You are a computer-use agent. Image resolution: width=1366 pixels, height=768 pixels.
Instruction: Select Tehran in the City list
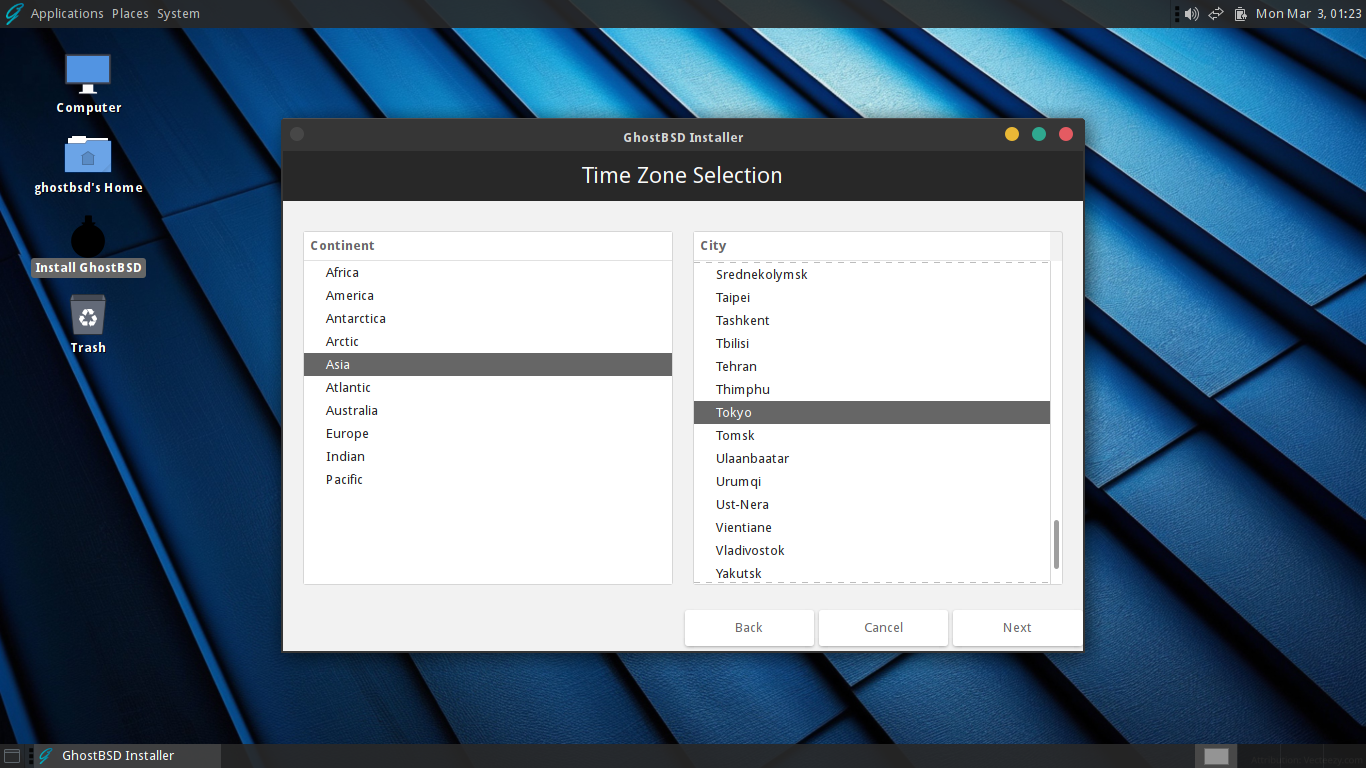click(872, 367)
